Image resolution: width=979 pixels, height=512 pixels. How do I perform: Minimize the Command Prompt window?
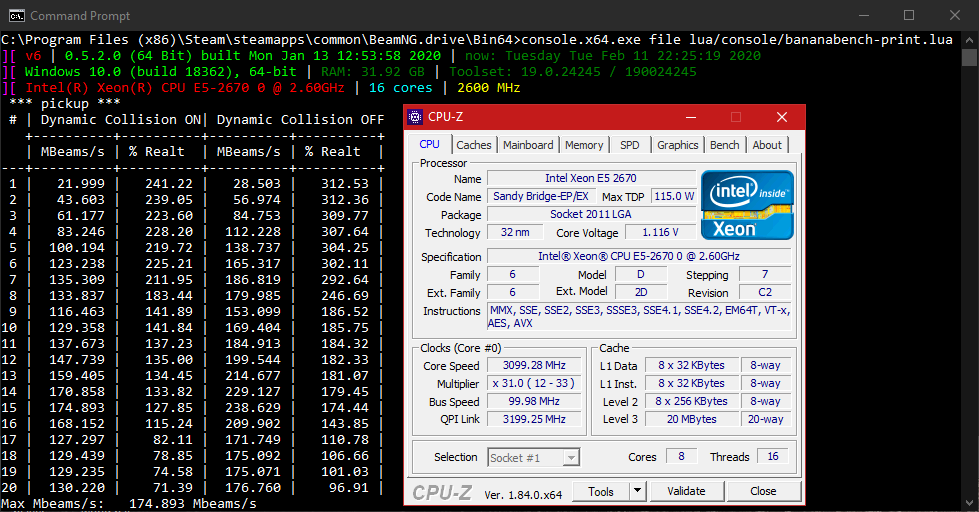(x=864, y=15)
